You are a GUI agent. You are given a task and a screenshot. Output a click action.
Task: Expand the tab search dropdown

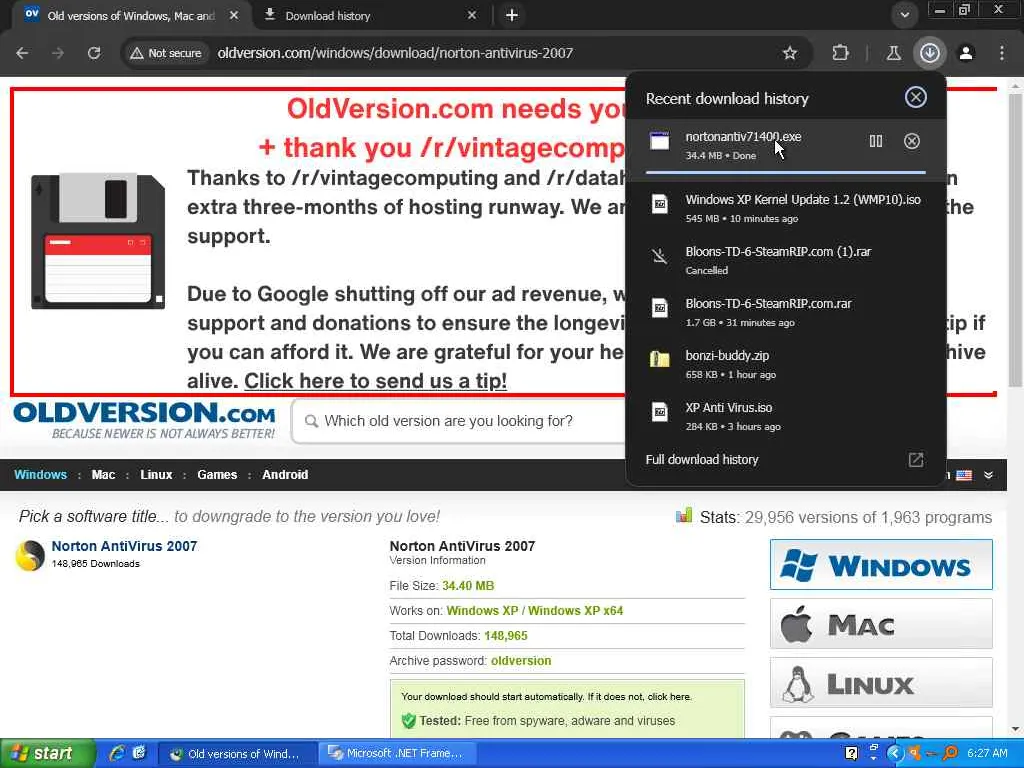[x=904, y=15]
